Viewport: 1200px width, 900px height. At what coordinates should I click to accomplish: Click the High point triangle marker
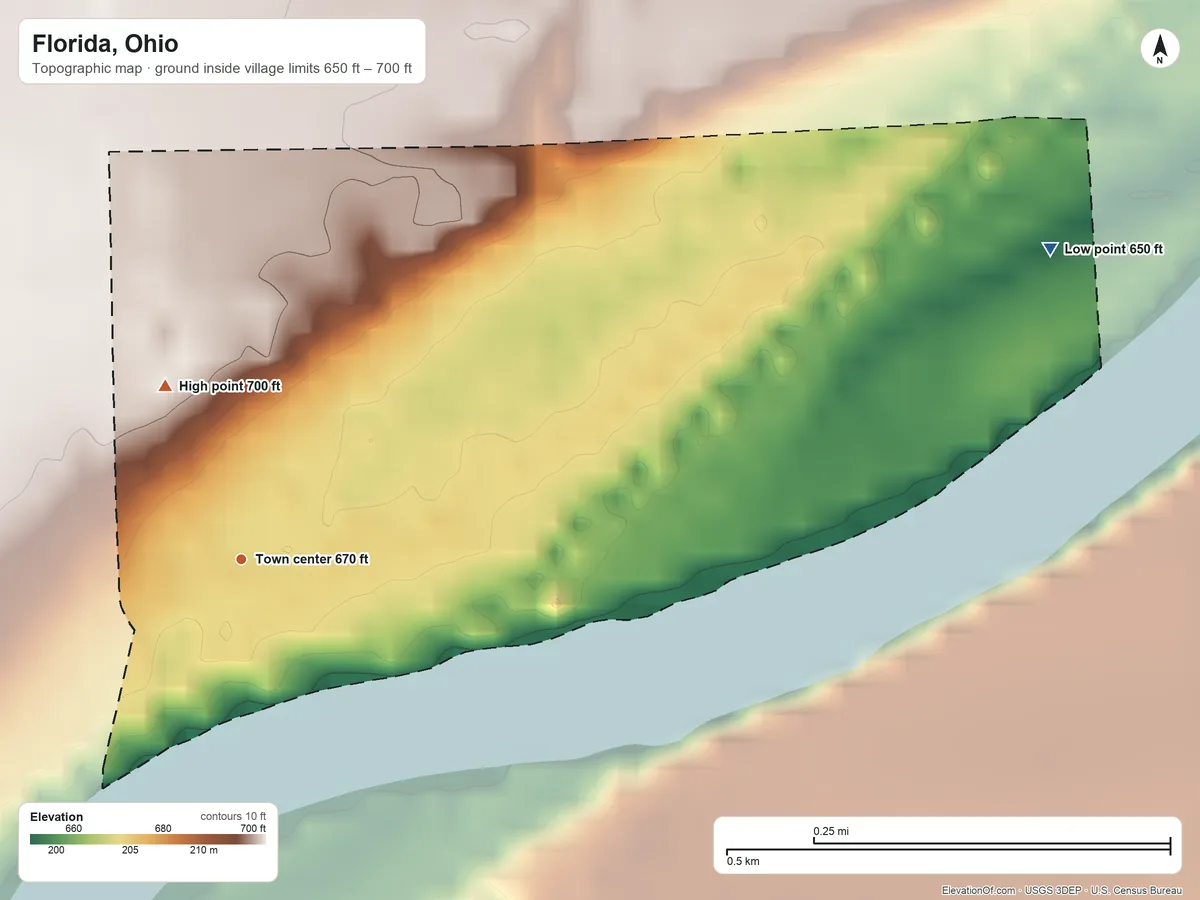165,385
